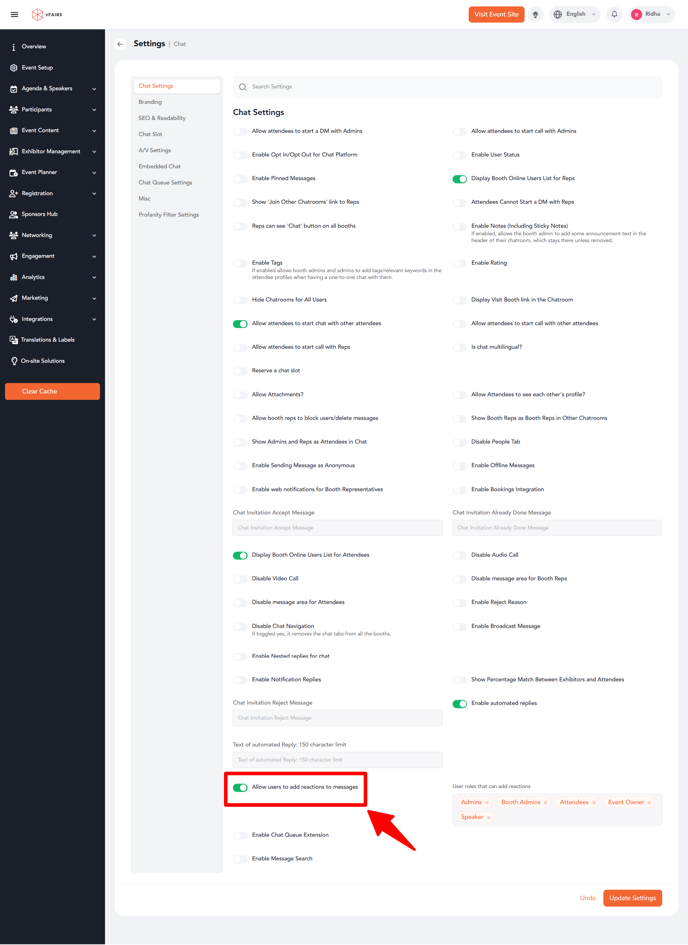Click the hamburger menu icon
Screen dimensions: 688x945
pyautogui.click(x=14, y=15)
